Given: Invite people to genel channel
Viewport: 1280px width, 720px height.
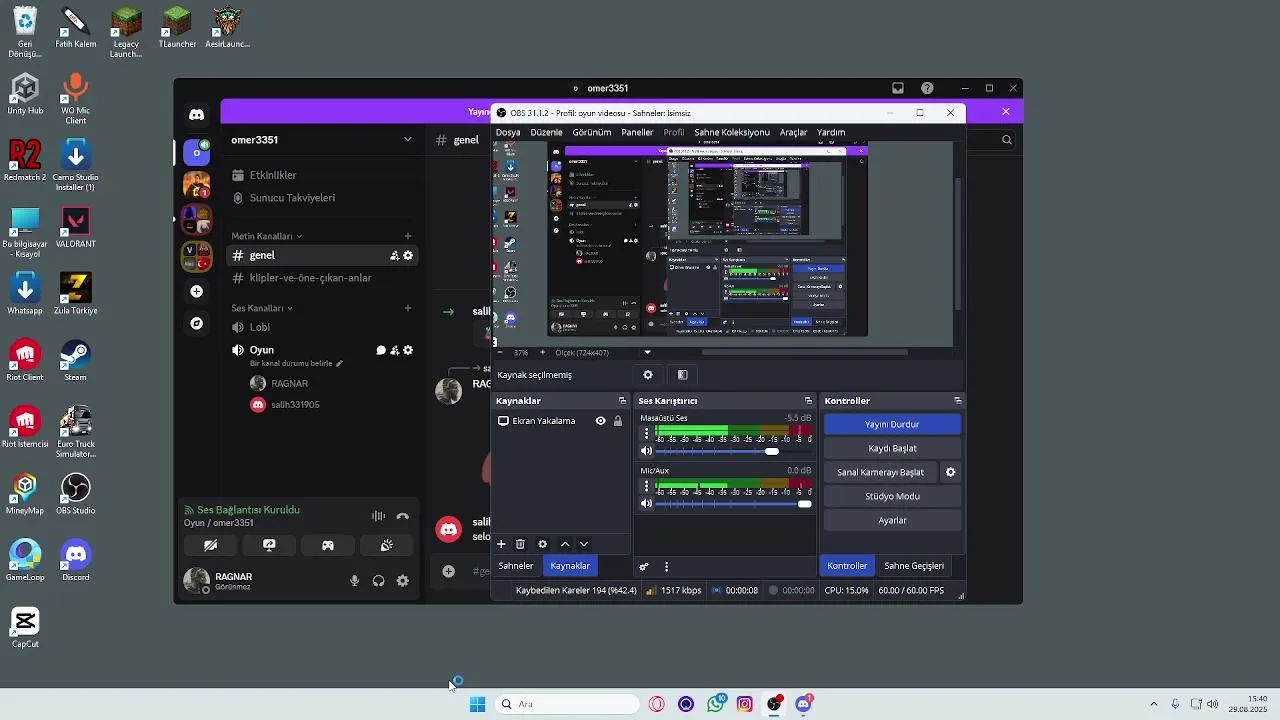Looking at the screenshot, I should [394, 256].
